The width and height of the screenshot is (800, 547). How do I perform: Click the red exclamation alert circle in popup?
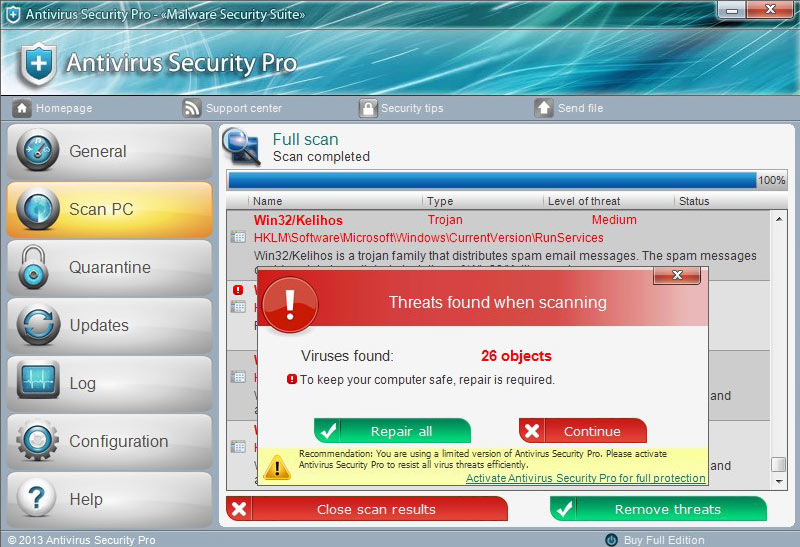tap(290, 305)
